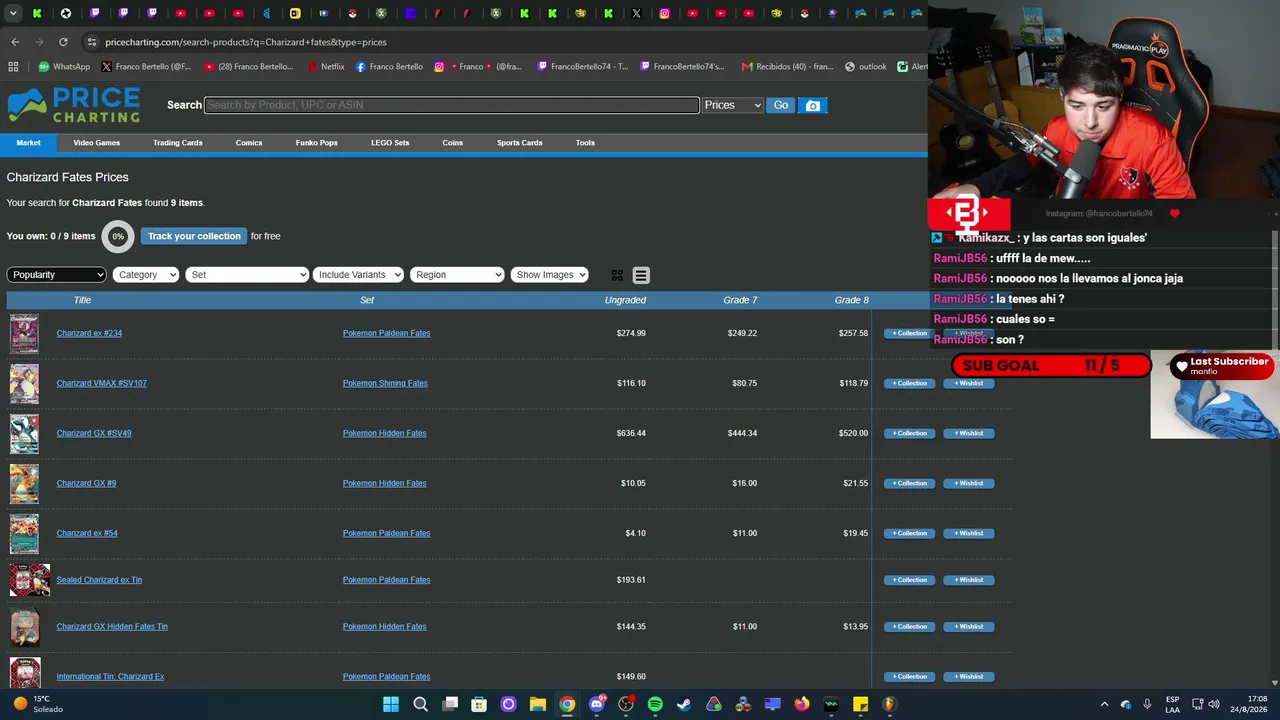The width and height of the screenshot is (1280, 720).
Task: Open Charizard GX #SV49 link
Action: [x=94, y=433]
